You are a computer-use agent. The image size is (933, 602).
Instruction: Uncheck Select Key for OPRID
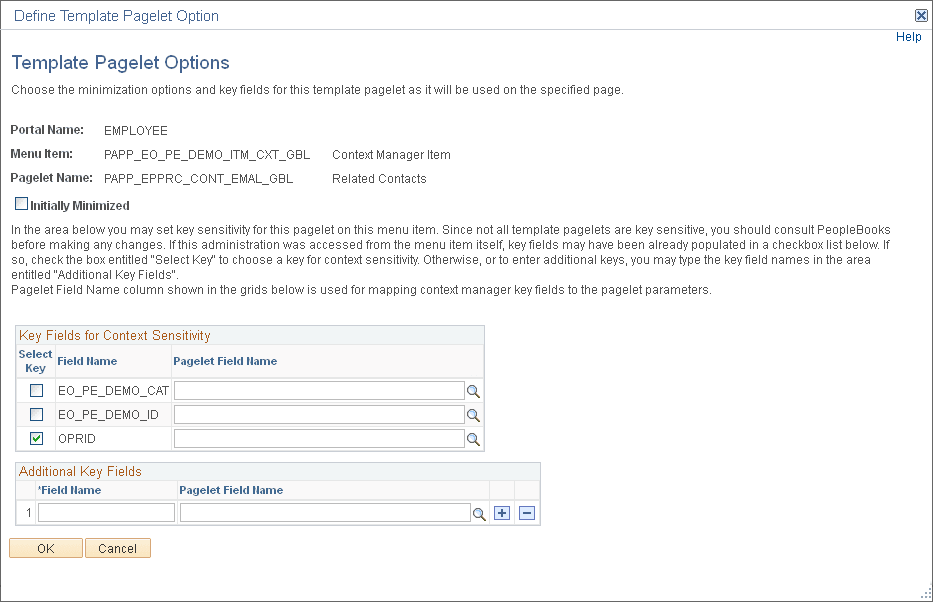click(35, 438)
